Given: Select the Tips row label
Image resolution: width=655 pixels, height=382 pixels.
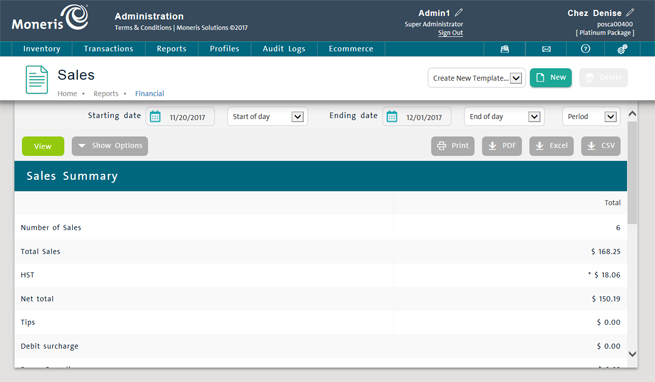Looking at the screenshot, I should 28,322.
